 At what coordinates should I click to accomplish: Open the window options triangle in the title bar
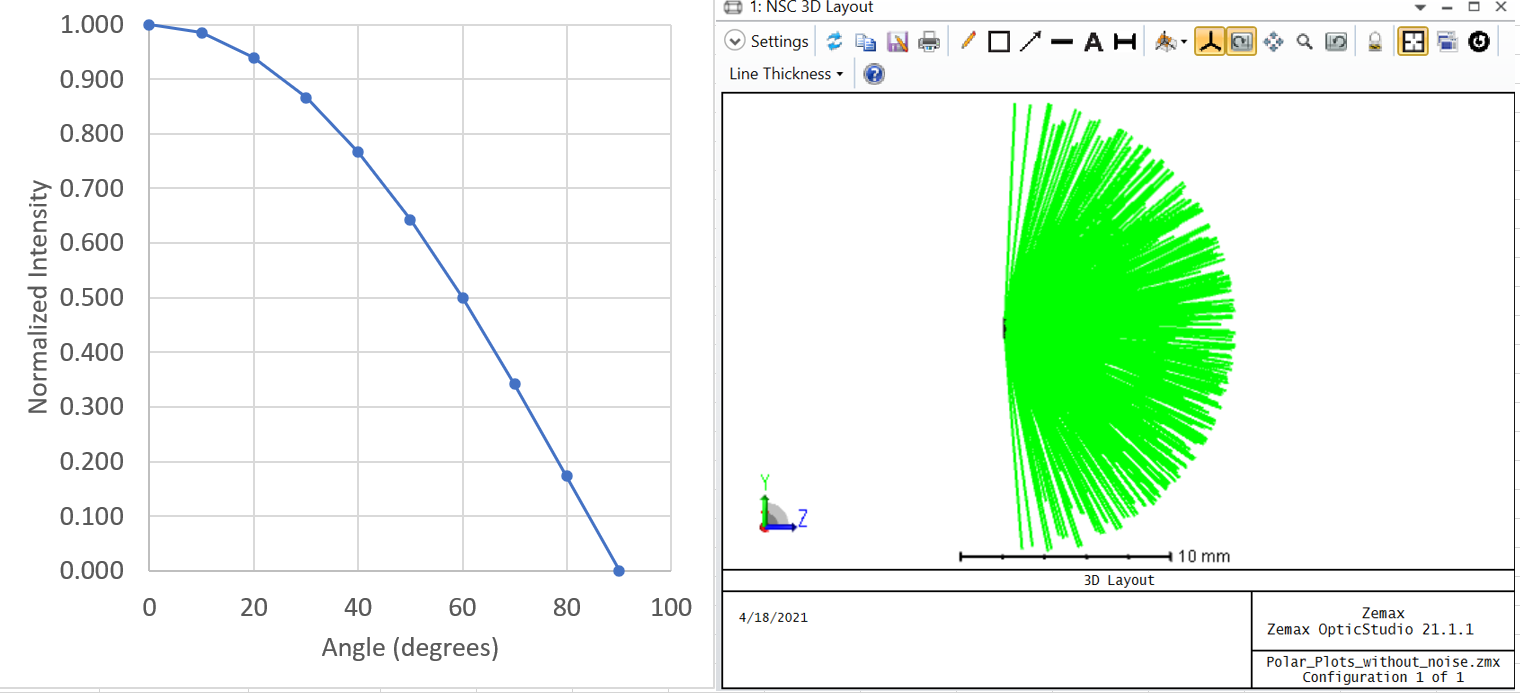[x=1420, y=7]
